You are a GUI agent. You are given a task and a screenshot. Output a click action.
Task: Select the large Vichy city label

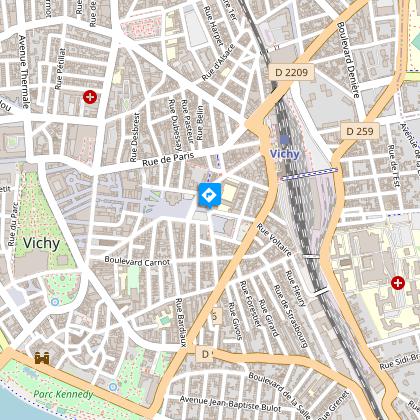42,243
